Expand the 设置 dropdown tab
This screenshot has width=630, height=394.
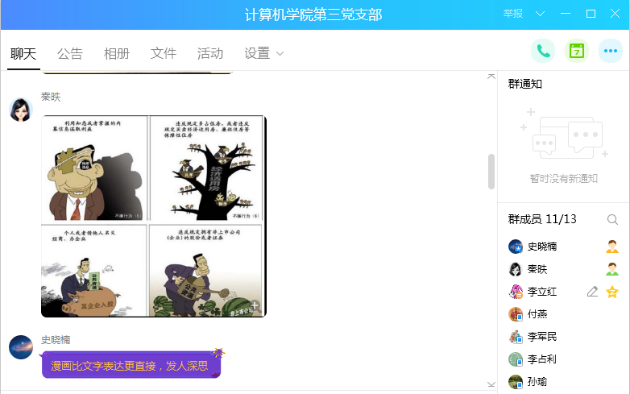(264, 53)
